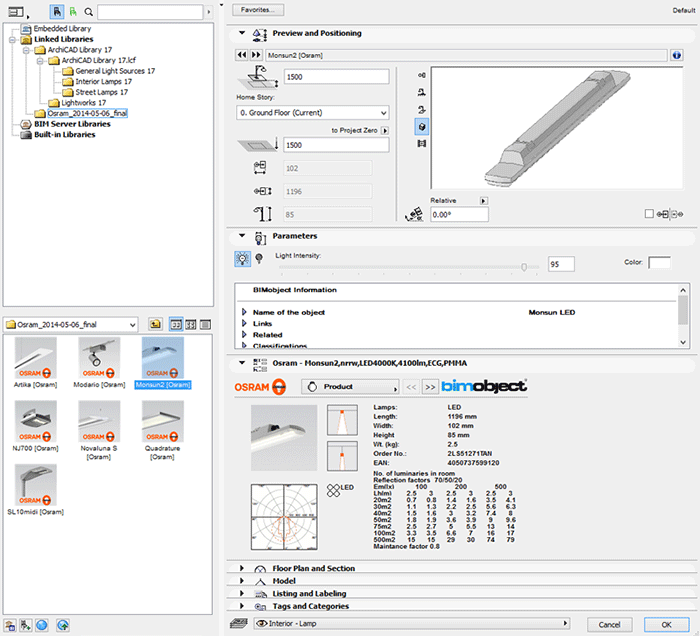700x636 pixels.
Task: Select the find library parts green icon
Action: pyautogui.click(x=73, y=12)
